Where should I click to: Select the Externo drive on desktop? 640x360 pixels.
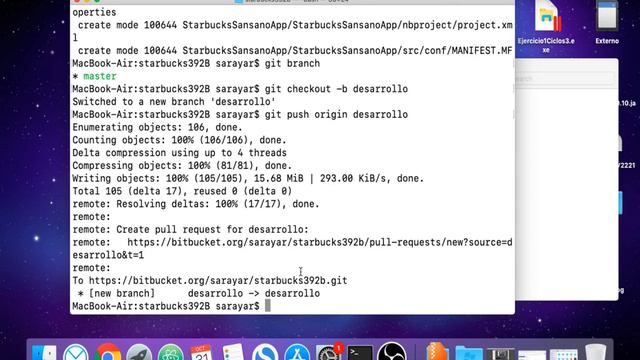[x=607, y=22]
